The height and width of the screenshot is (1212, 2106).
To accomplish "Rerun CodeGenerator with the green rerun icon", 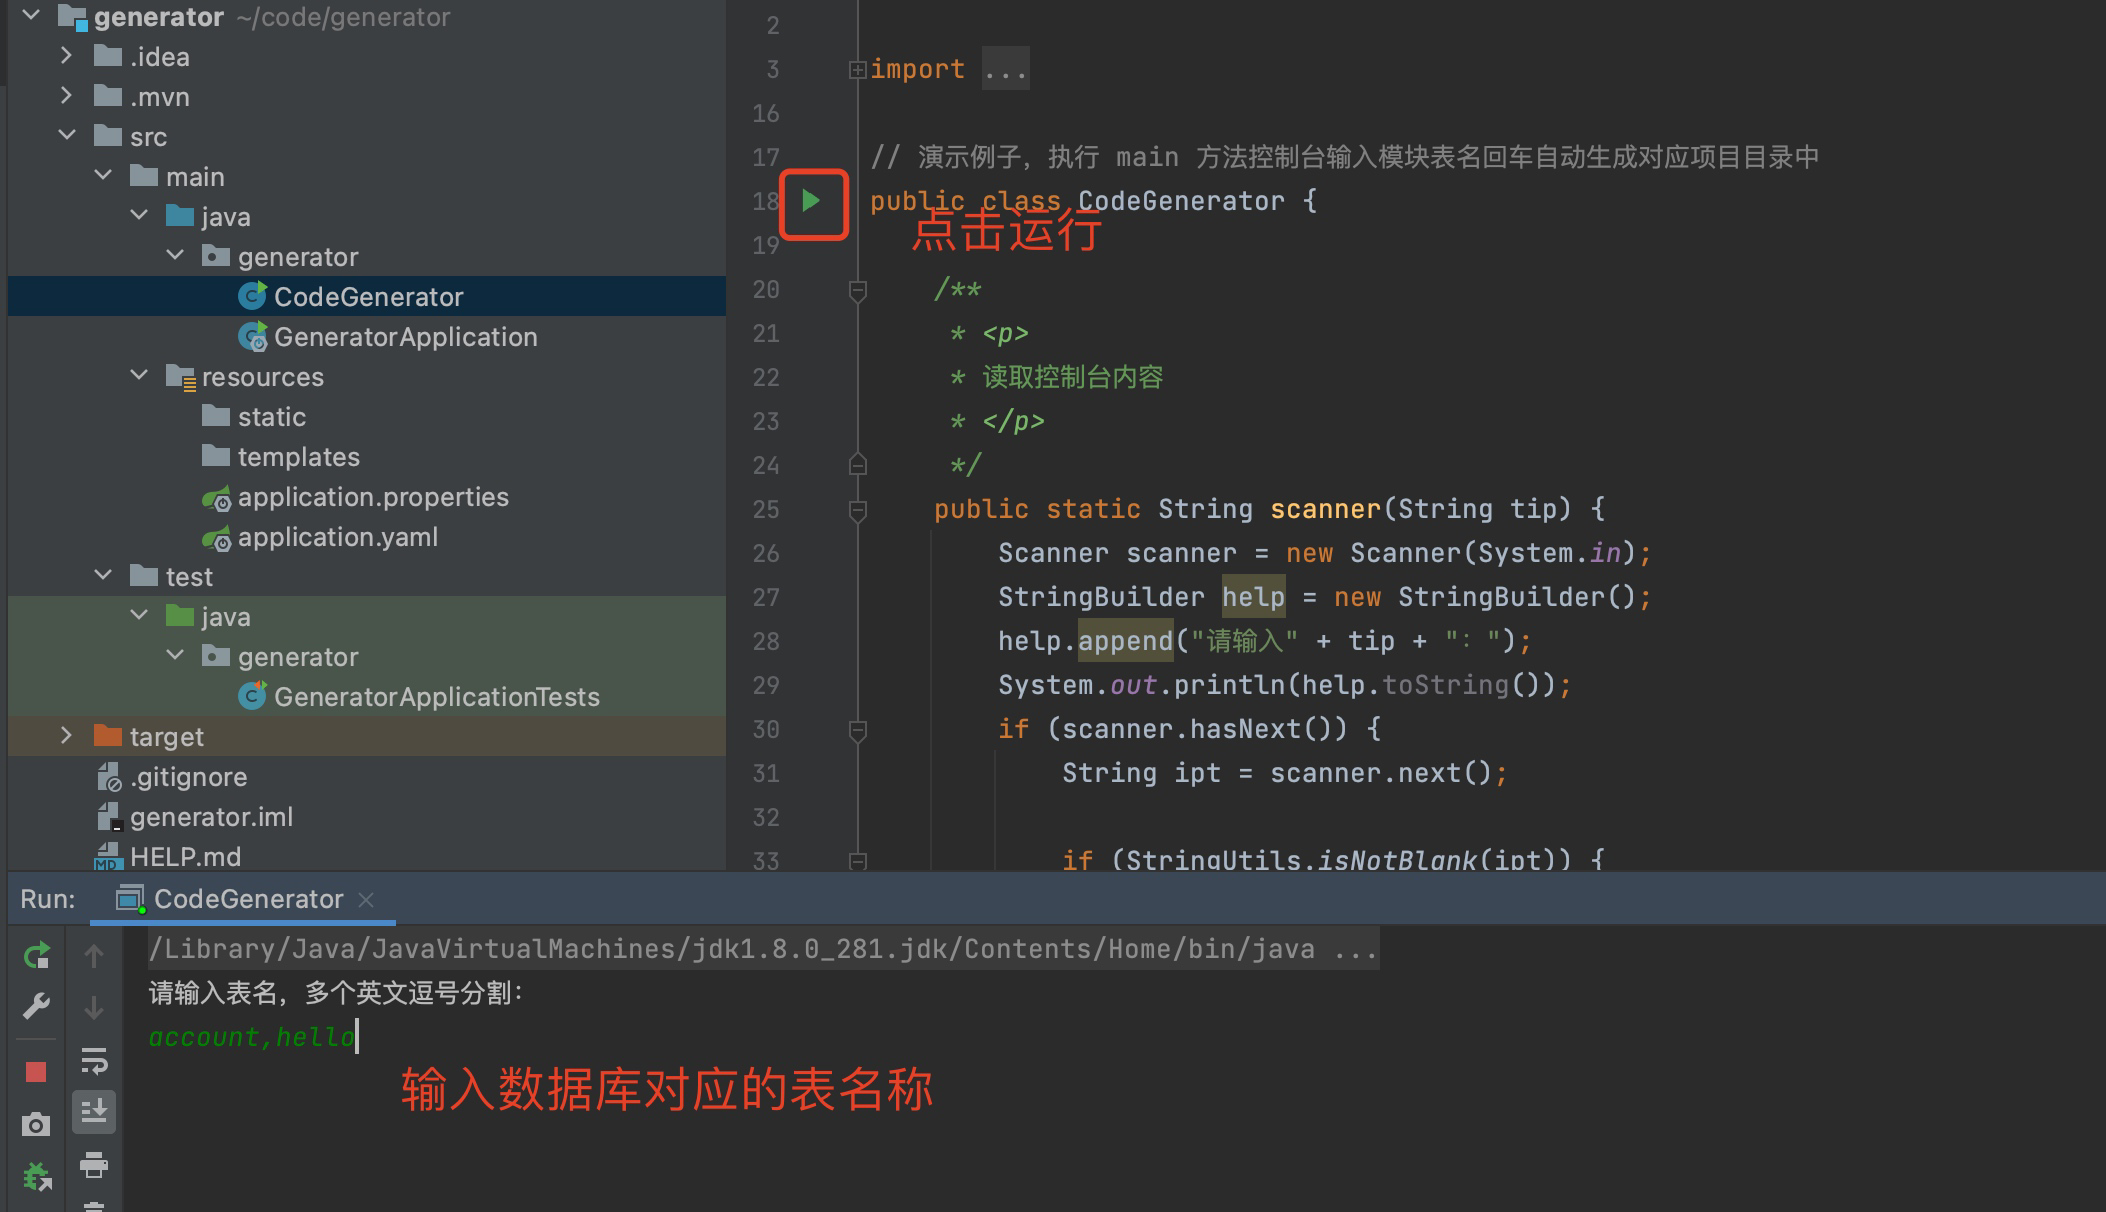I will click(36, 956).
